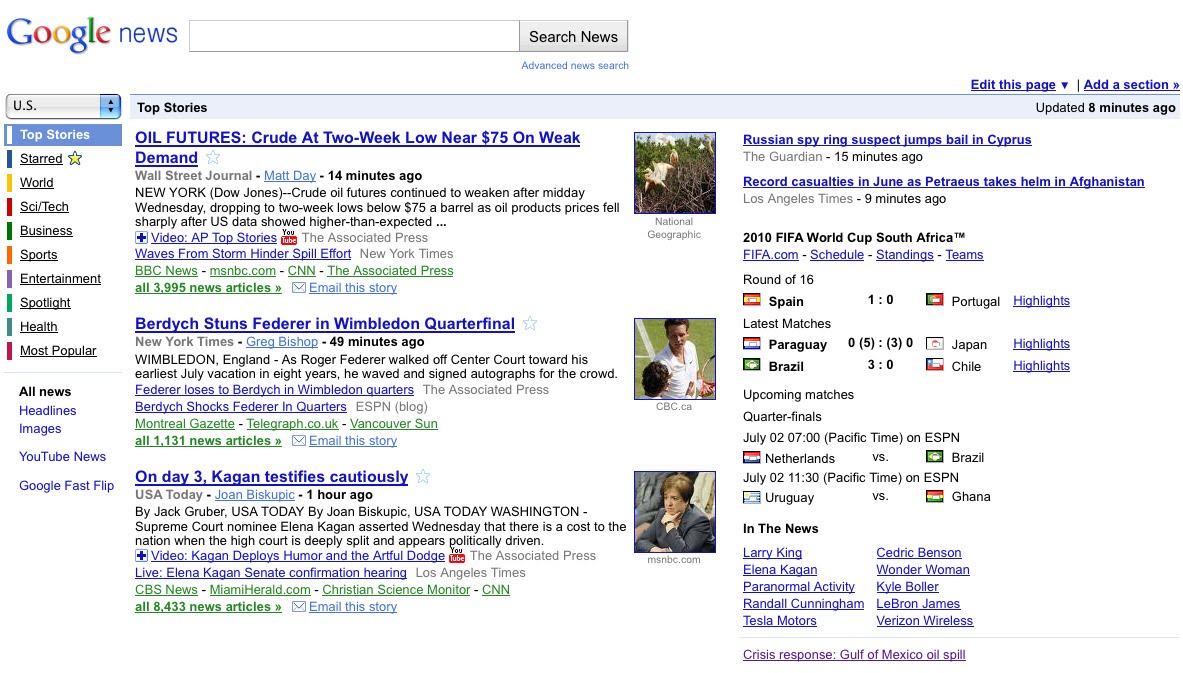
Task: Star the OIL FUTURES crude oil story
Action: [214, 158]
